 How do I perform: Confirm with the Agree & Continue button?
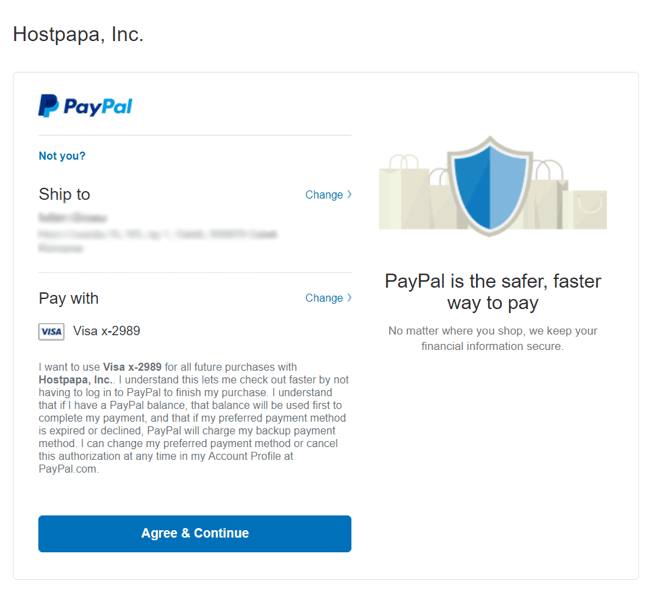(195, 534)
